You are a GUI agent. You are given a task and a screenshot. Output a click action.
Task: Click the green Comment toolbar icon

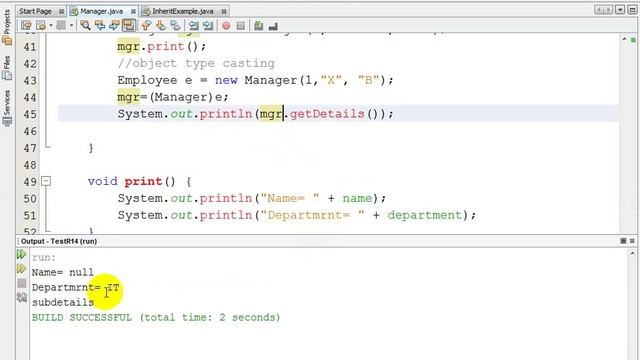[258, 26]
